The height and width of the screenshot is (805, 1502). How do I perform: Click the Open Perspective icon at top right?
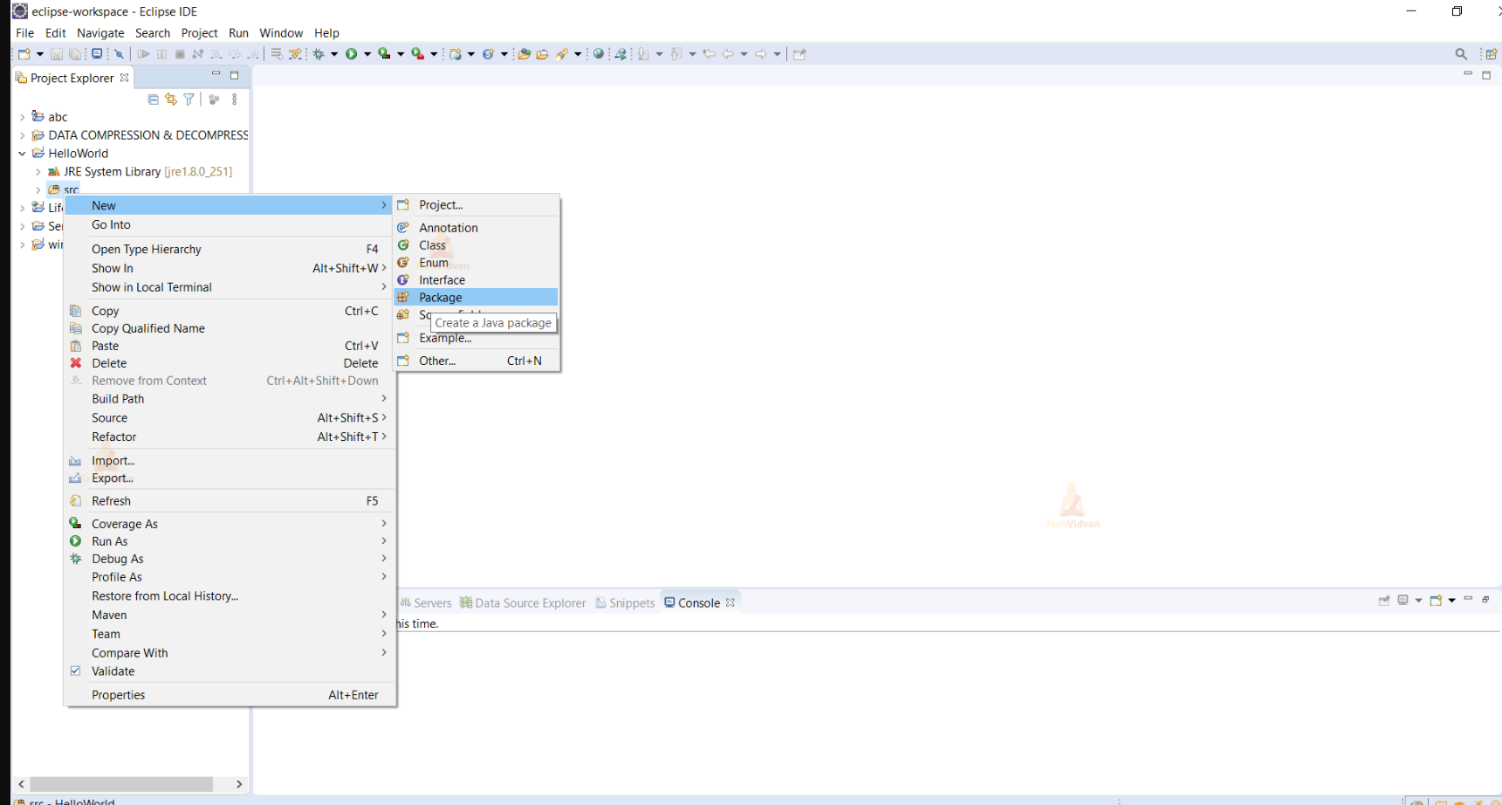1490,54
